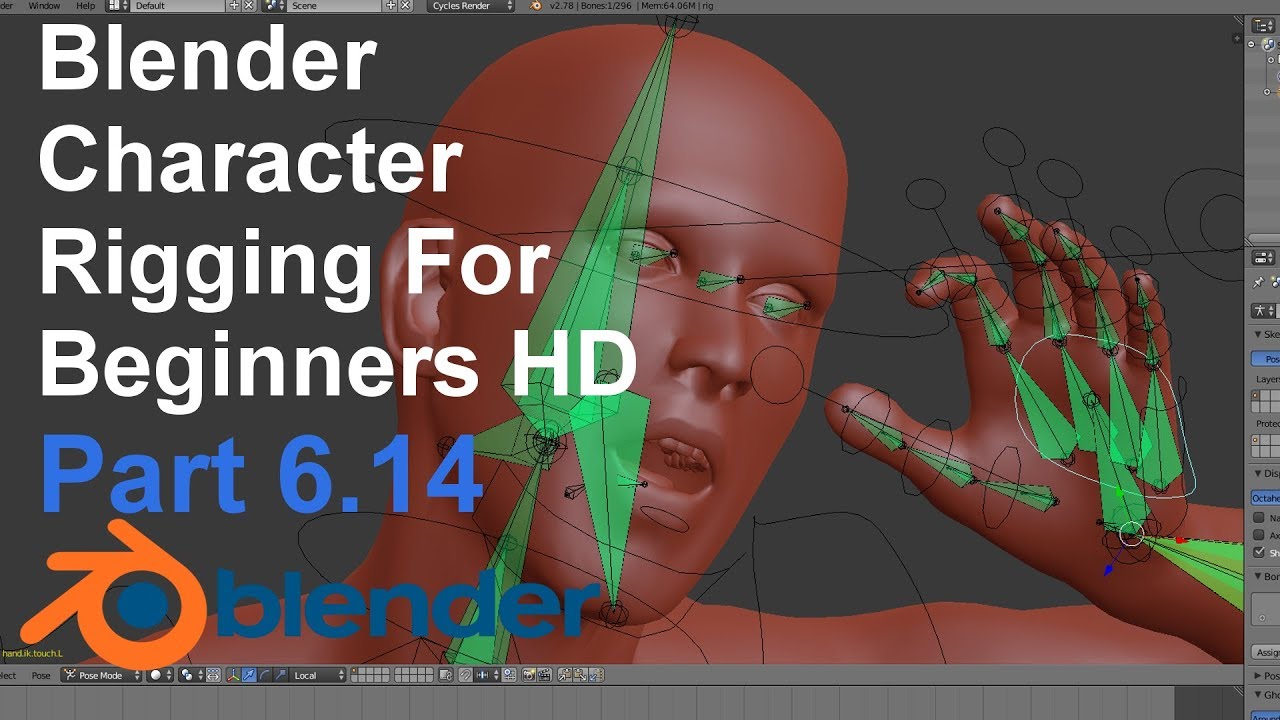Image resolution: width=1280 pixels, height=720 pixels.
Task: Open the pivot point selector
Action: [193, 676]
